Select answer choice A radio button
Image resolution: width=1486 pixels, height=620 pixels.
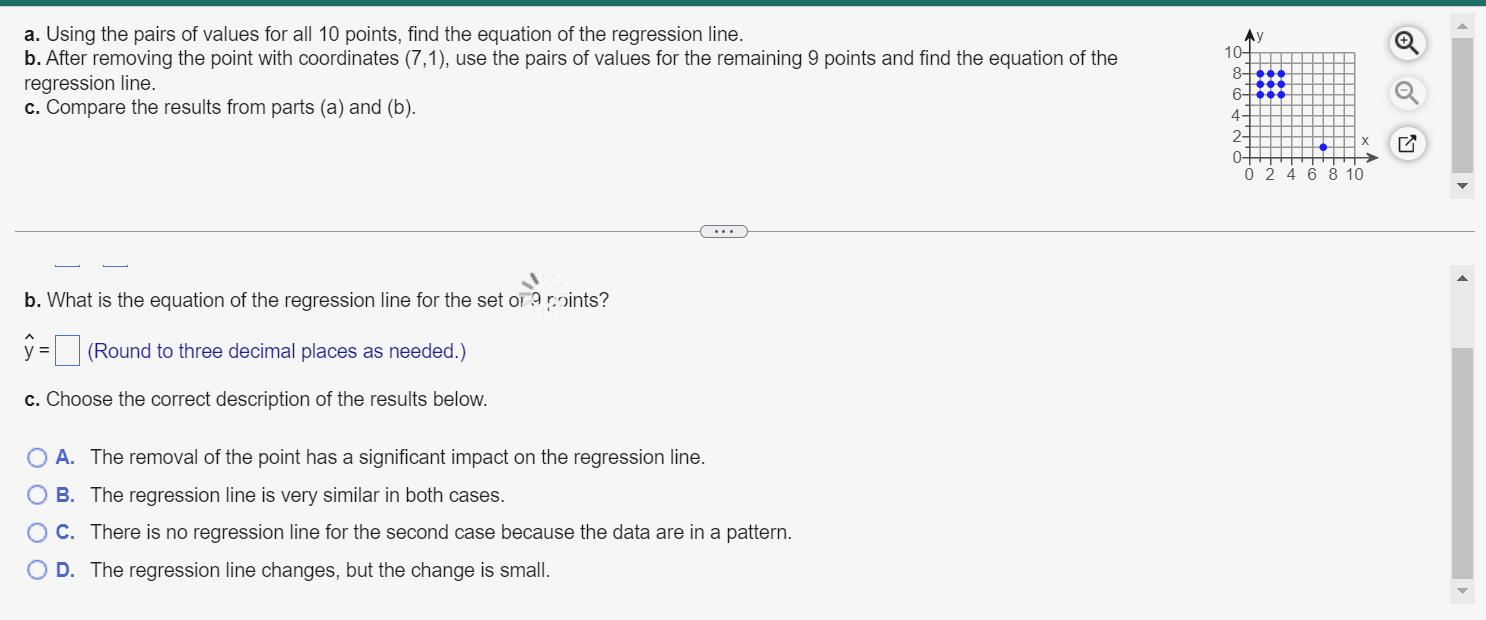tap(37, 457)
